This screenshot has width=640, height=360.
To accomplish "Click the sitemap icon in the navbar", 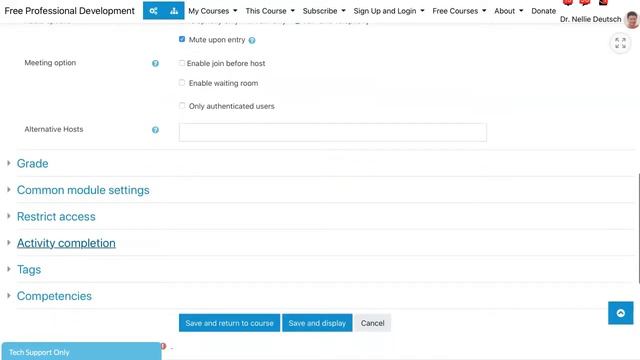I will coord(174,11).
